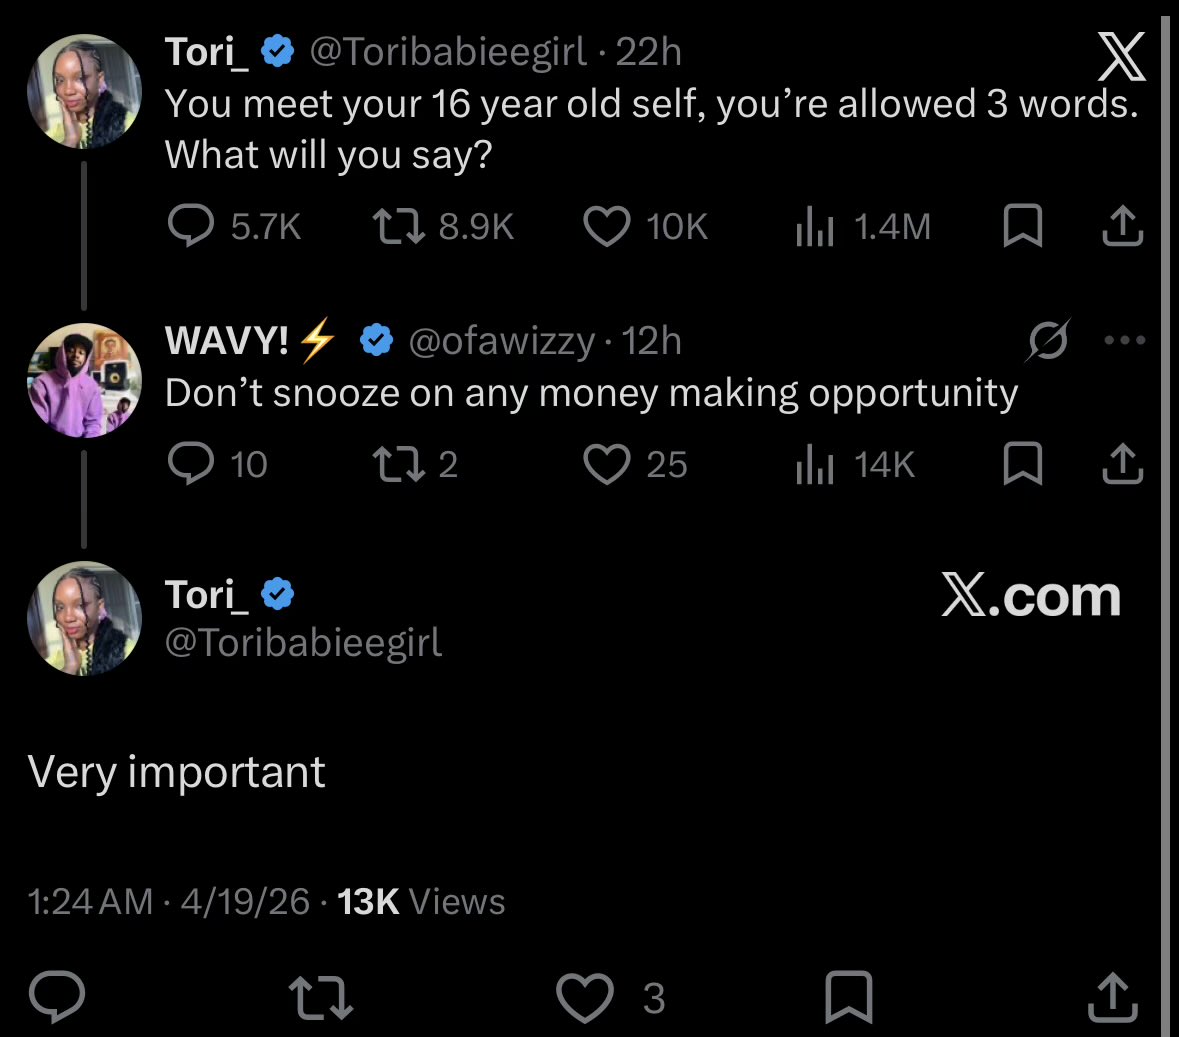Image resolution: width=1179 pixels, height=1037 pixels.
Task: Reply to the 'Very important' tweet
Action: point(57,996)
